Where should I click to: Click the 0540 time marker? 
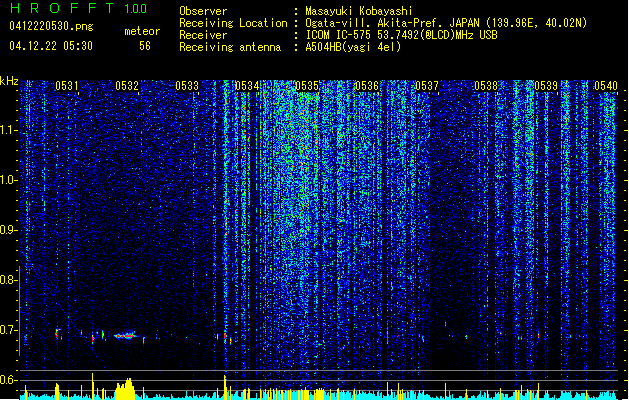click(606, 86)
